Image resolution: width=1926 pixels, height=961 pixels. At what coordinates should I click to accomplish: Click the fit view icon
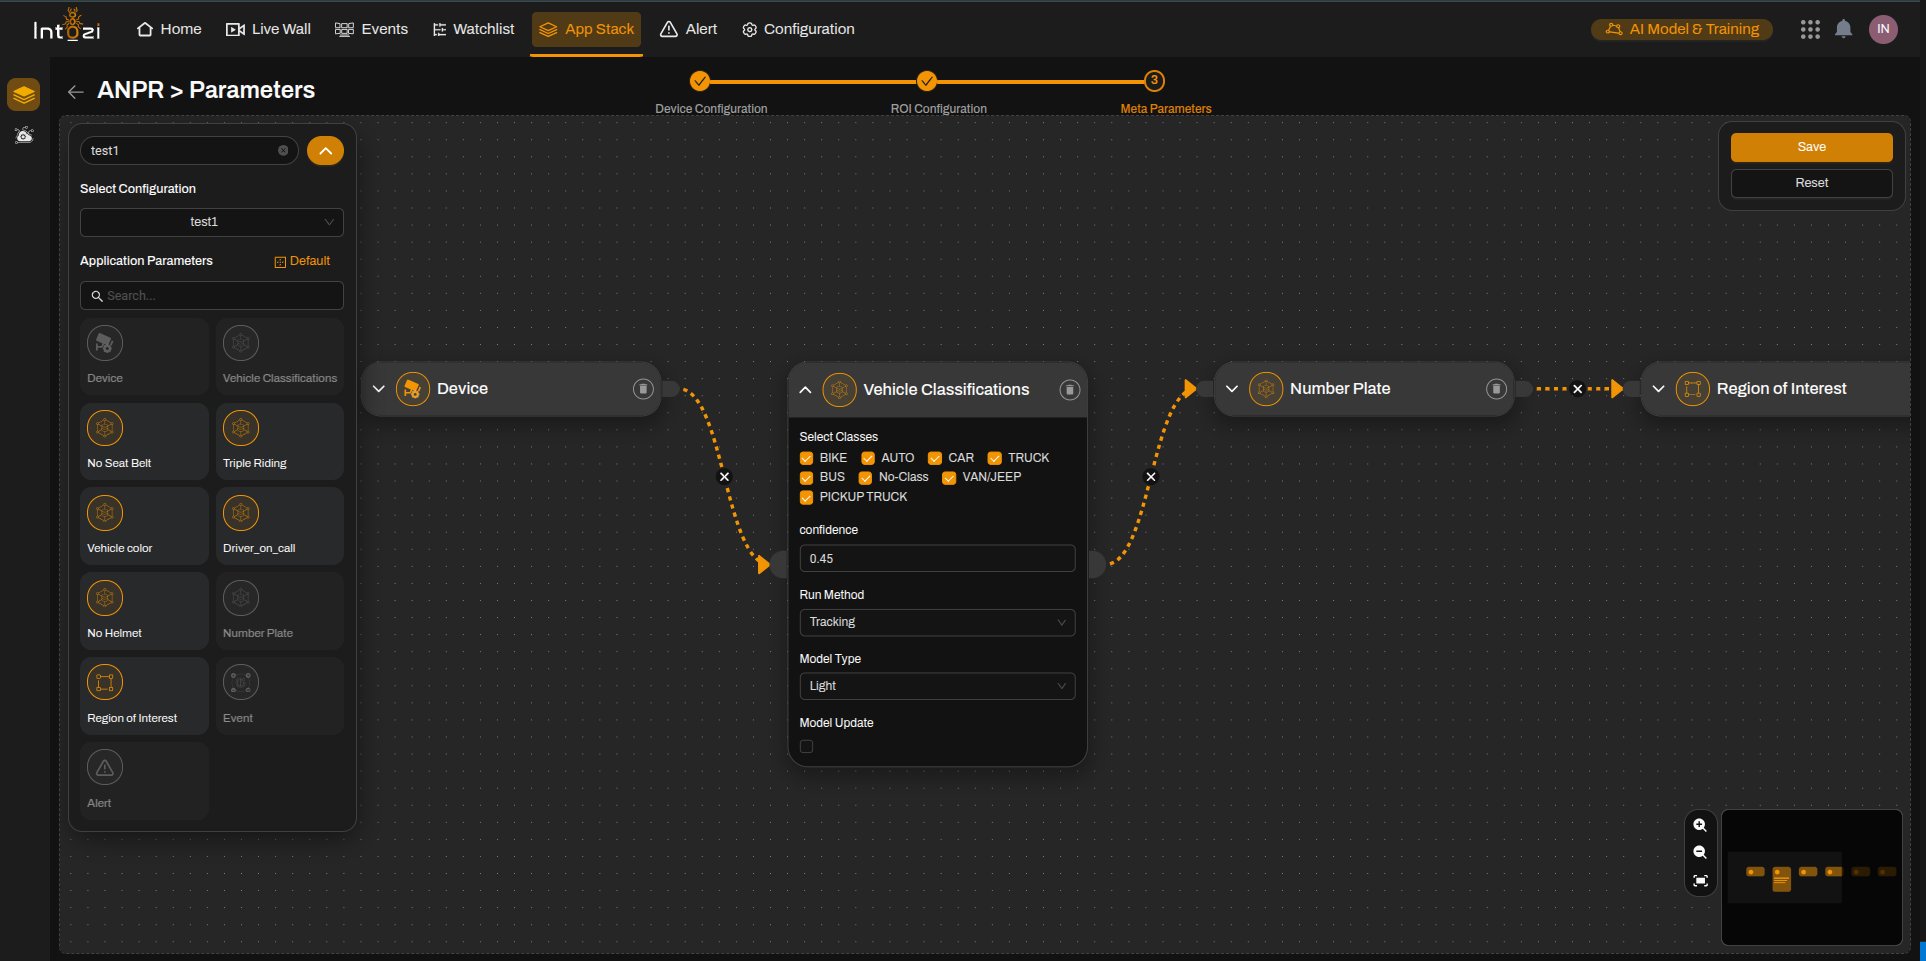pos(1700,881)
